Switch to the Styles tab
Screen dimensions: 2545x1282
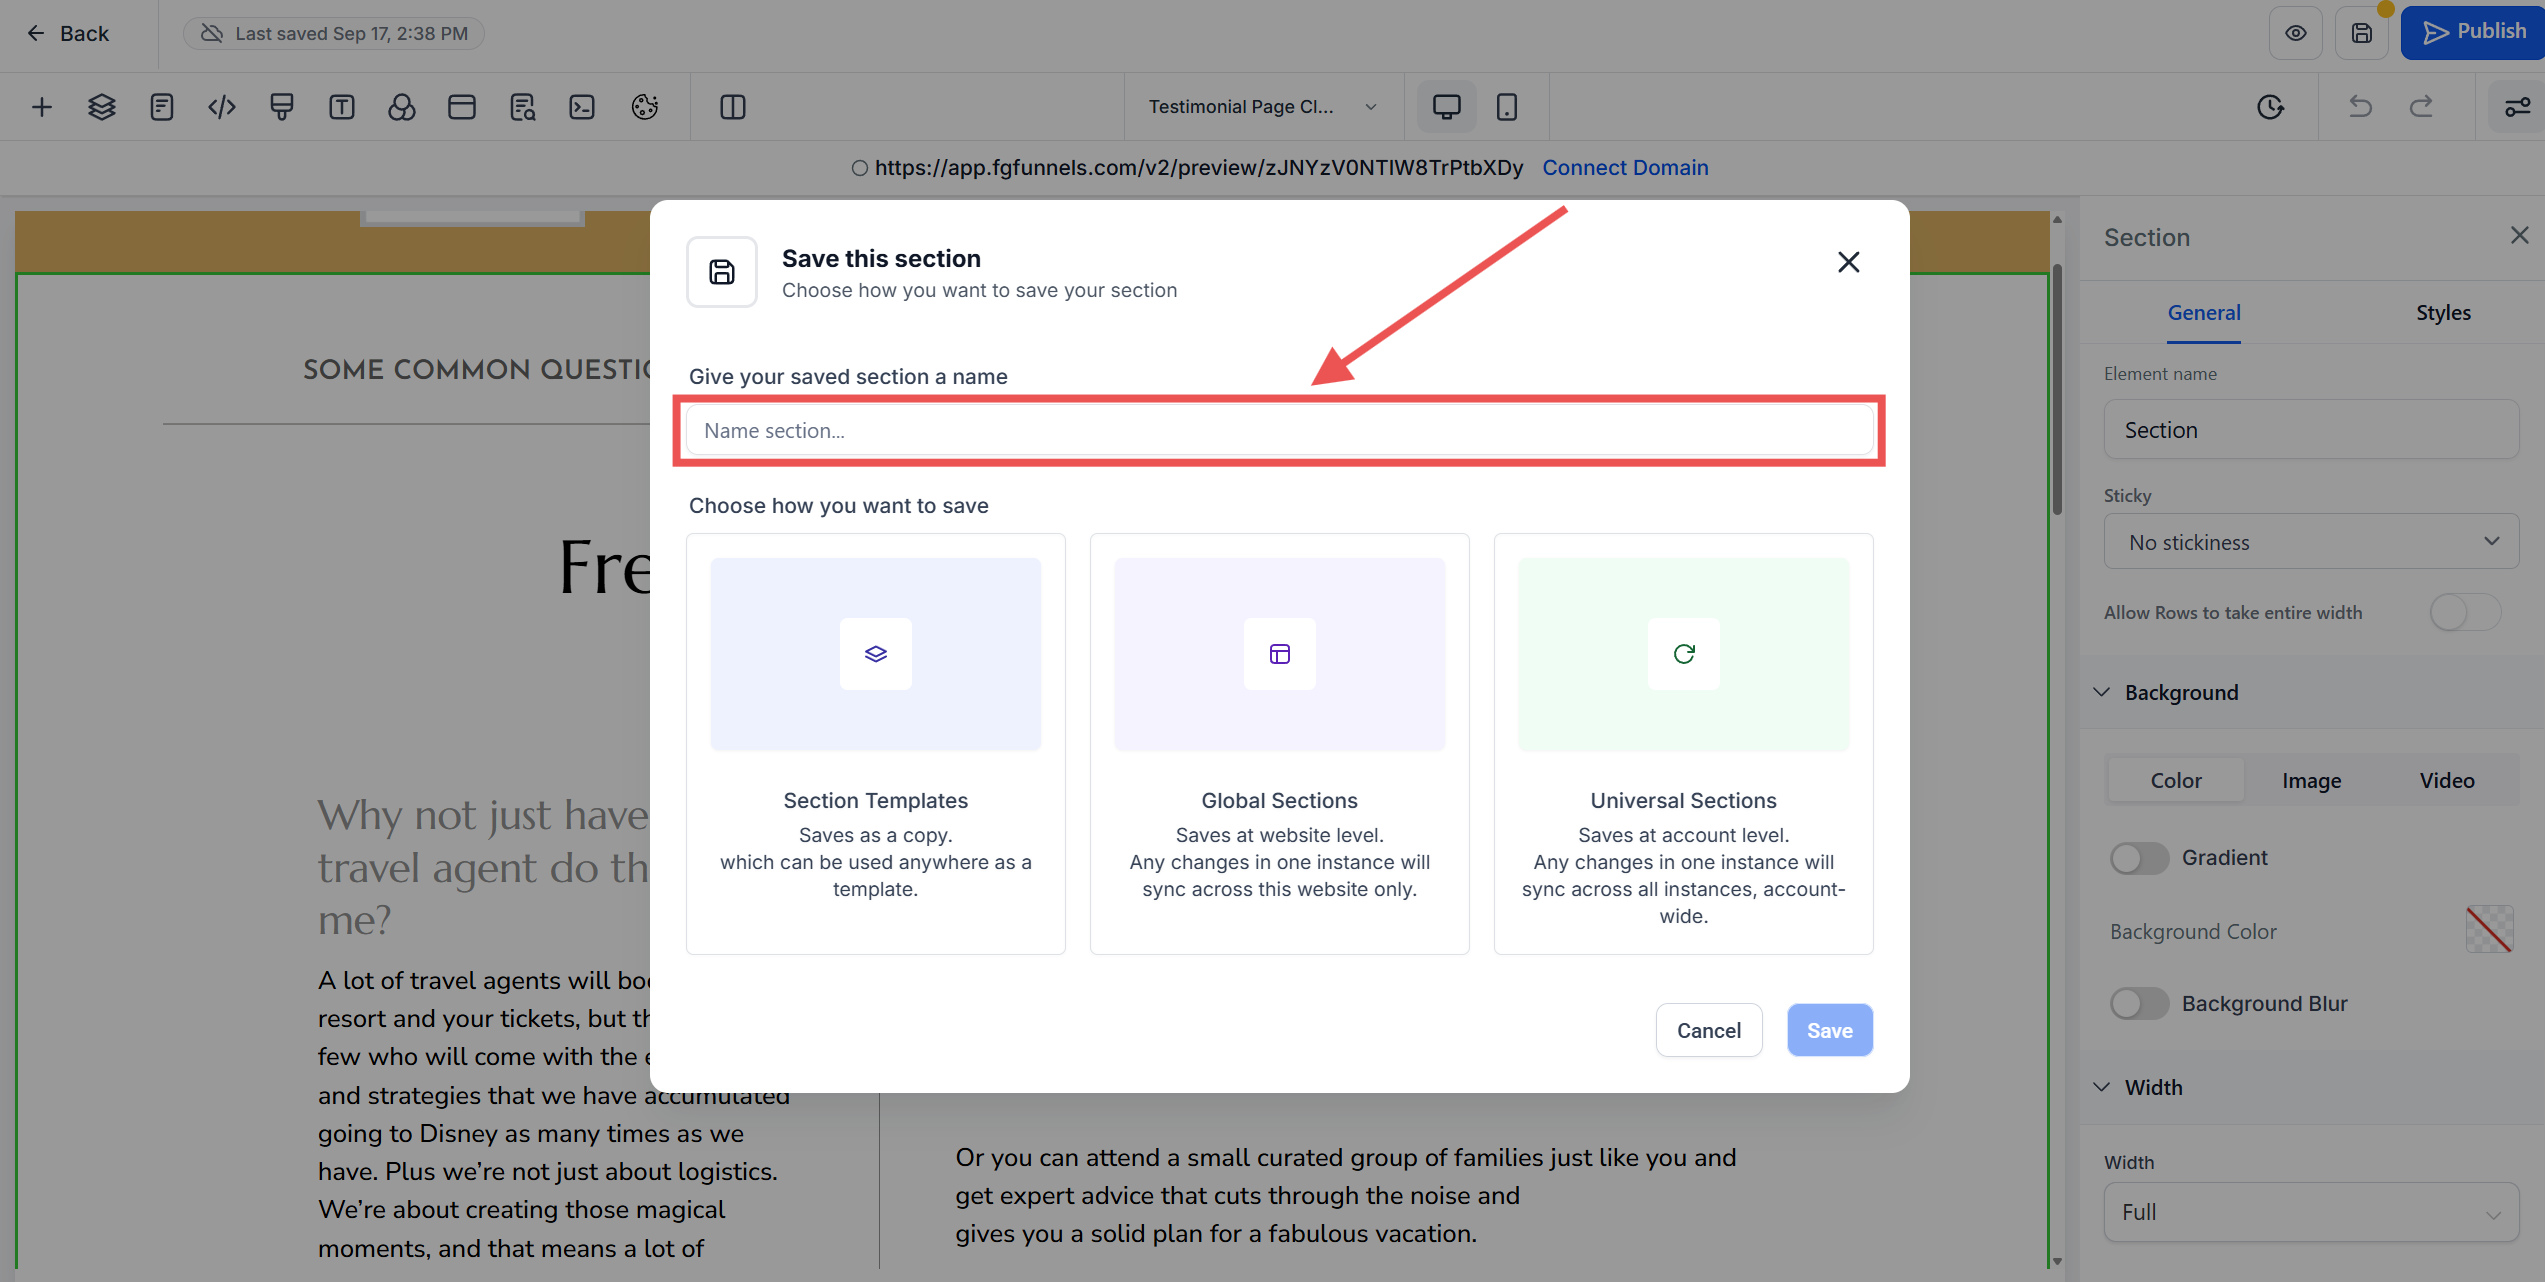tap(2442, 313)
